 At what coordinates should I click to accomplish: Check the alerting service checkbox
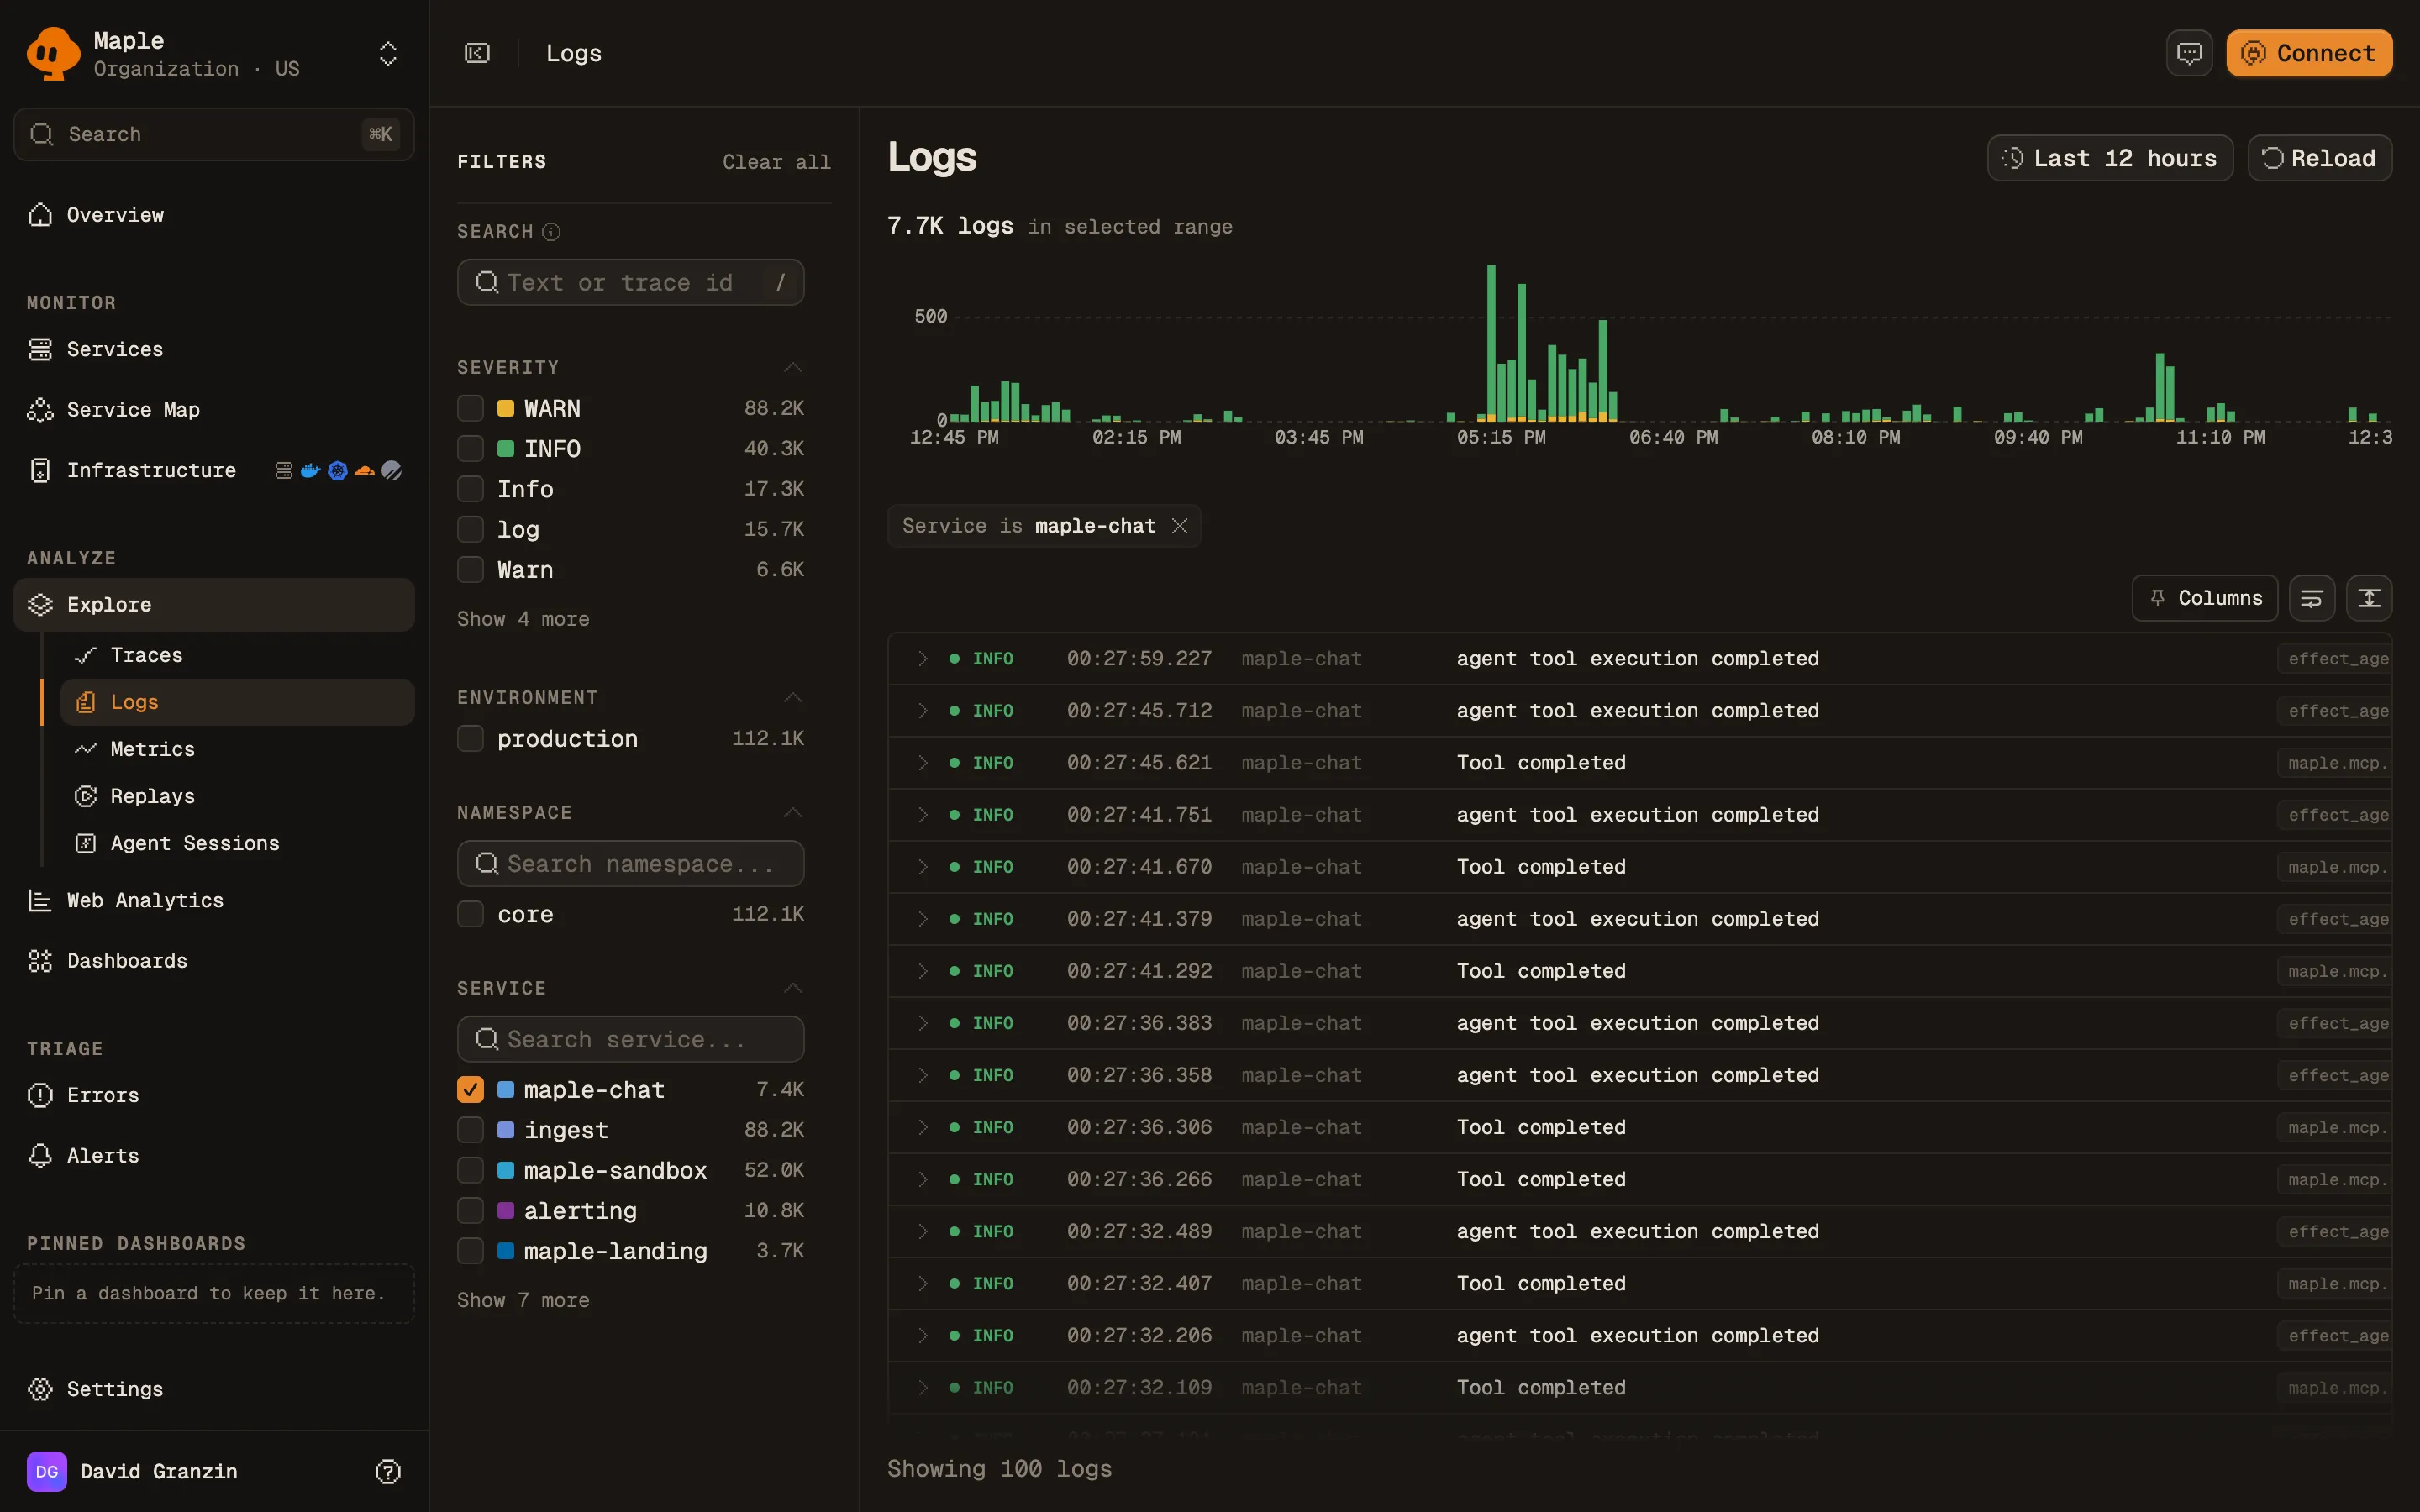point(470,1211)
